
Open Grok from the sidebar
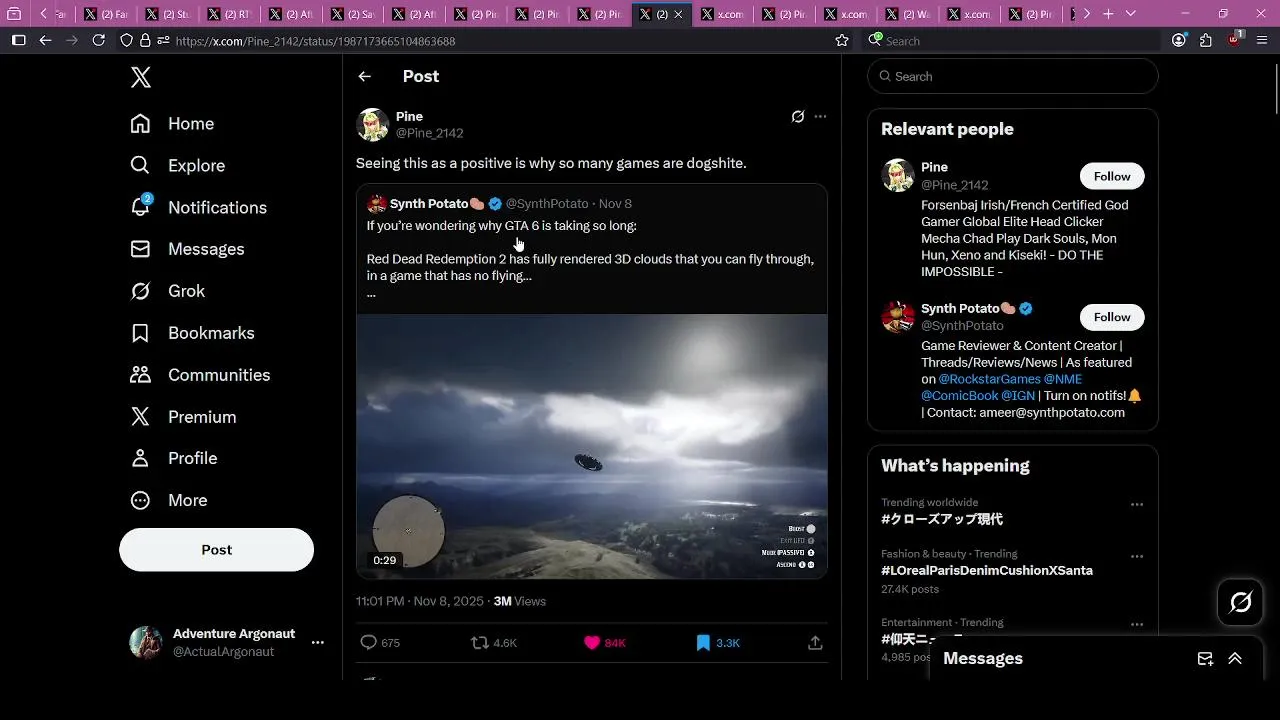(167, 291)
